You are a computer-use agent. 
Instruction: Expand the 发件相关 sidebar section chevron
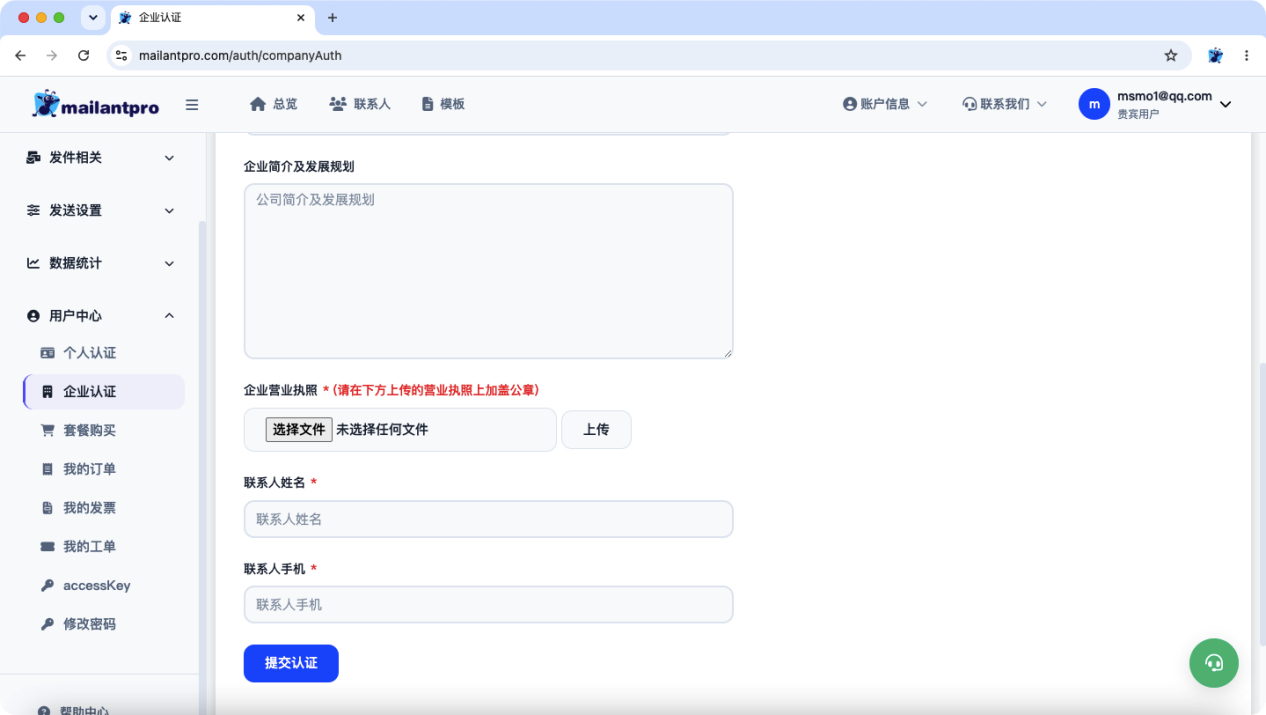169,158
